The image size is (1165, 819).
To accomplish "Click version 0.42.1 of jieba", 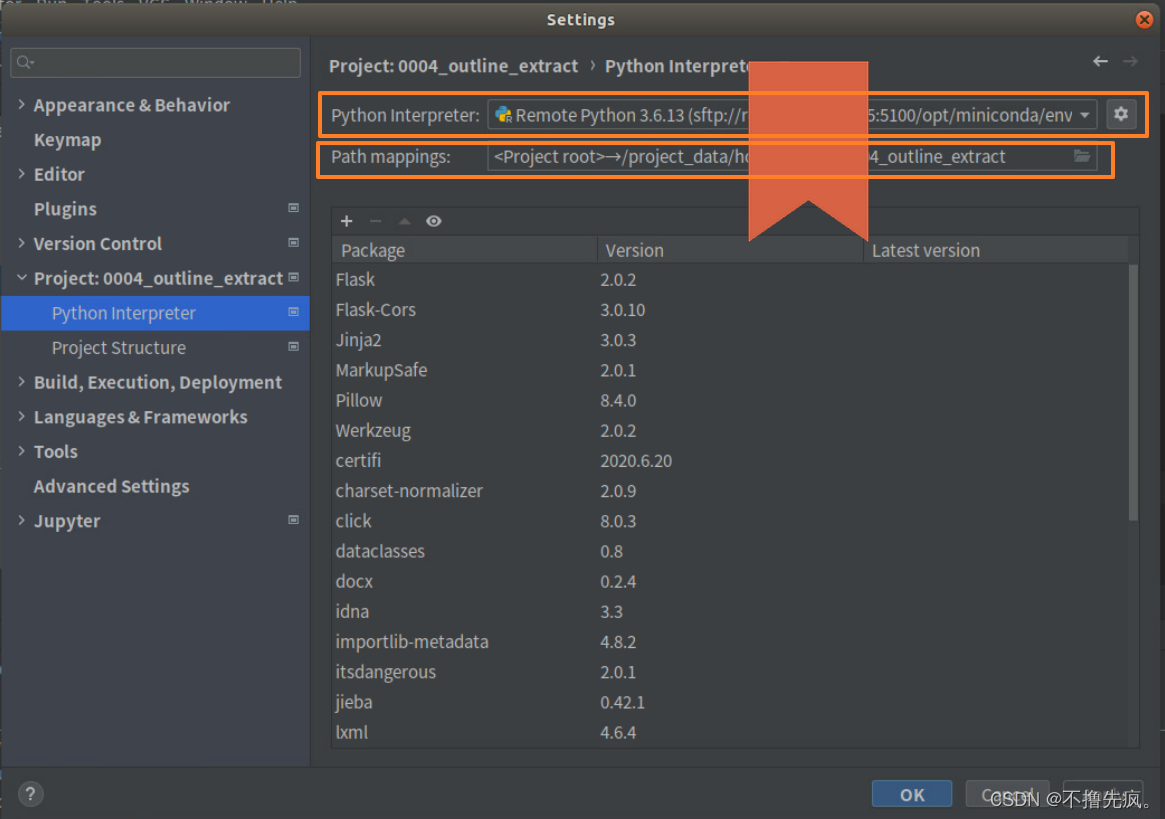I will point(623,702).
